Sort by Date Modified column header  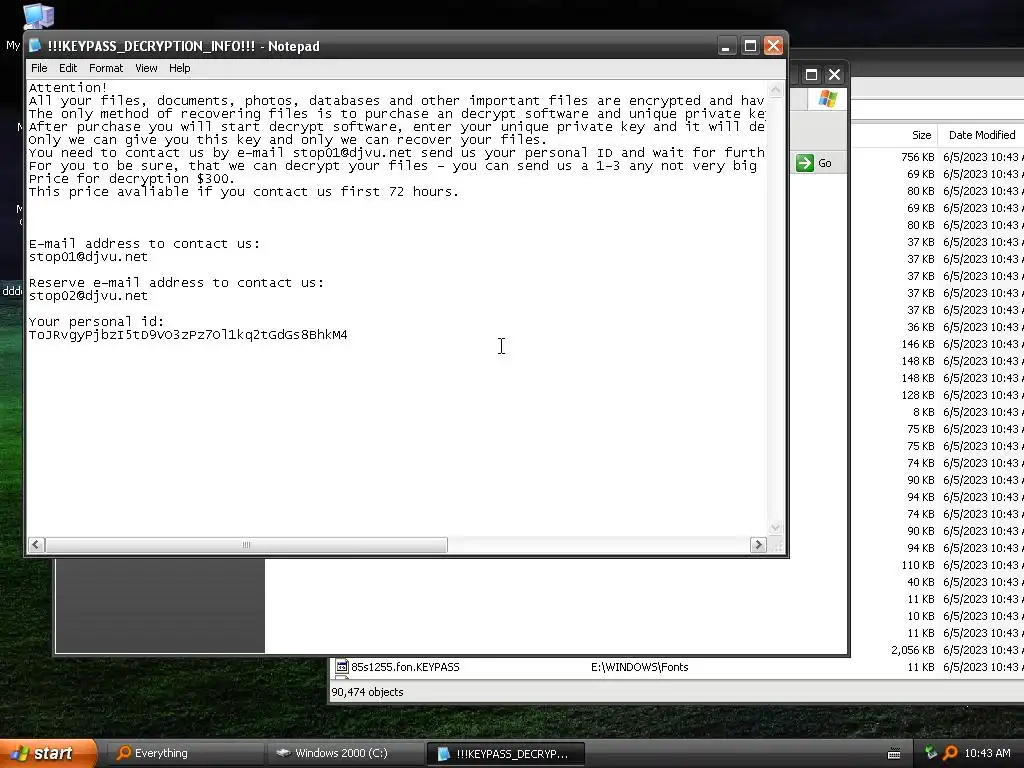[982, 135]
